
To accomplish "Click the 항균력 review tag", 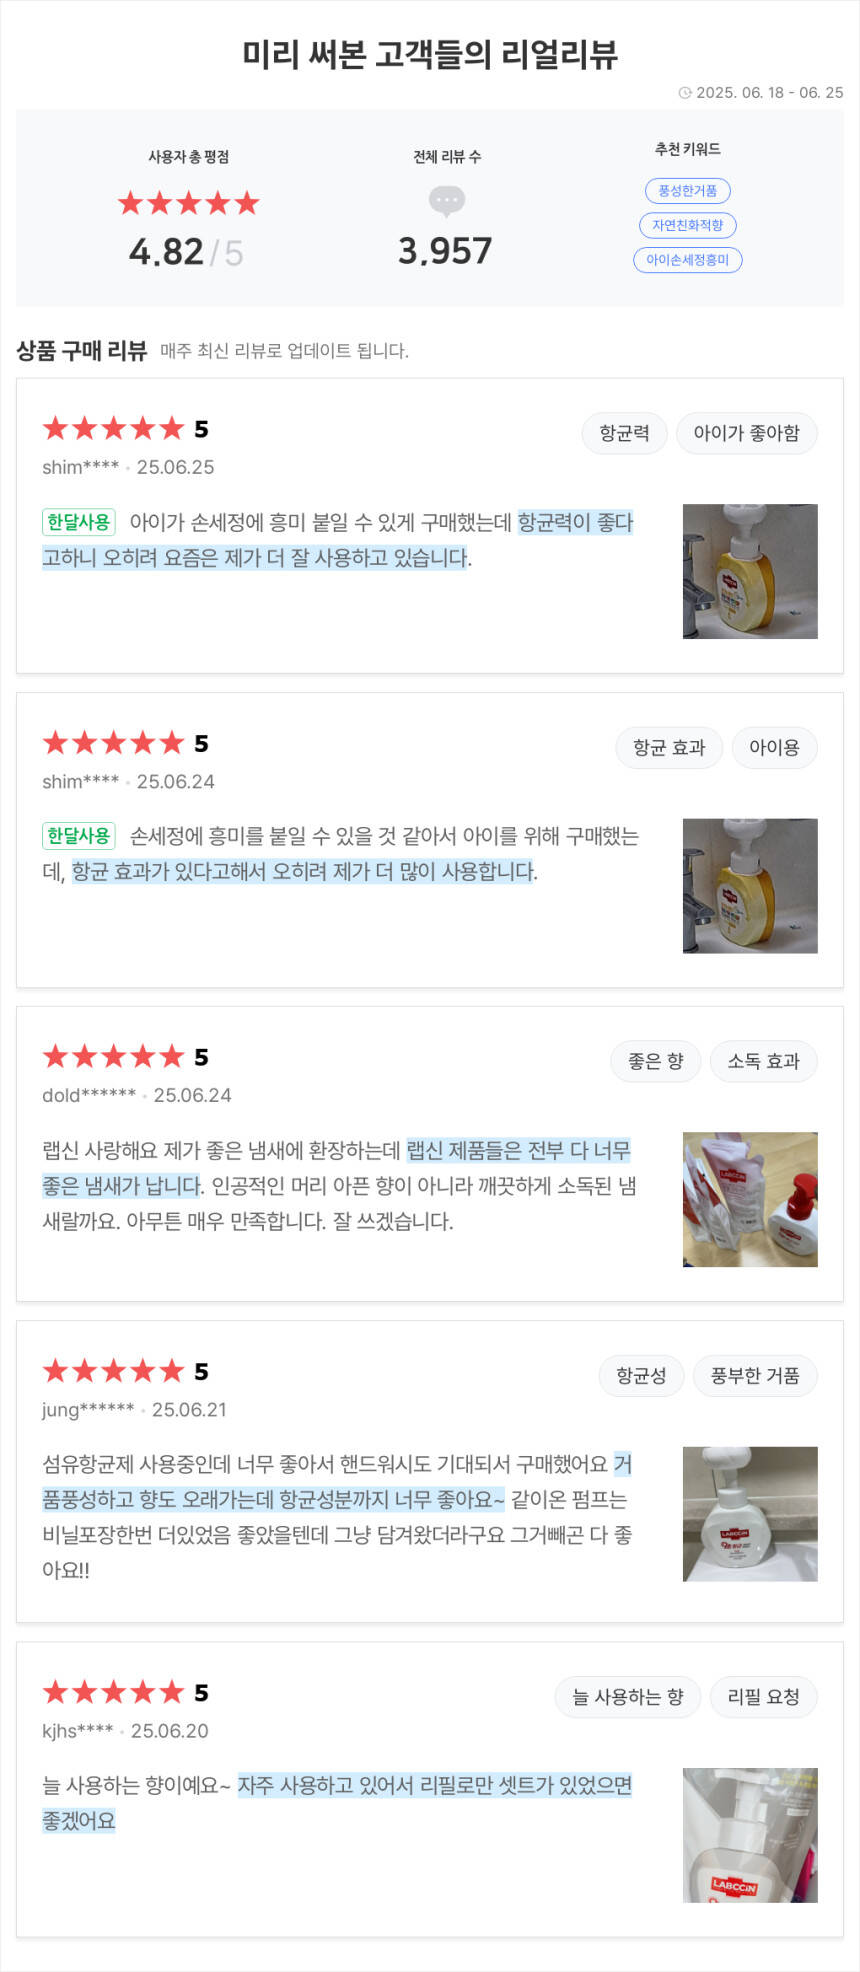I will pos(624,433).
